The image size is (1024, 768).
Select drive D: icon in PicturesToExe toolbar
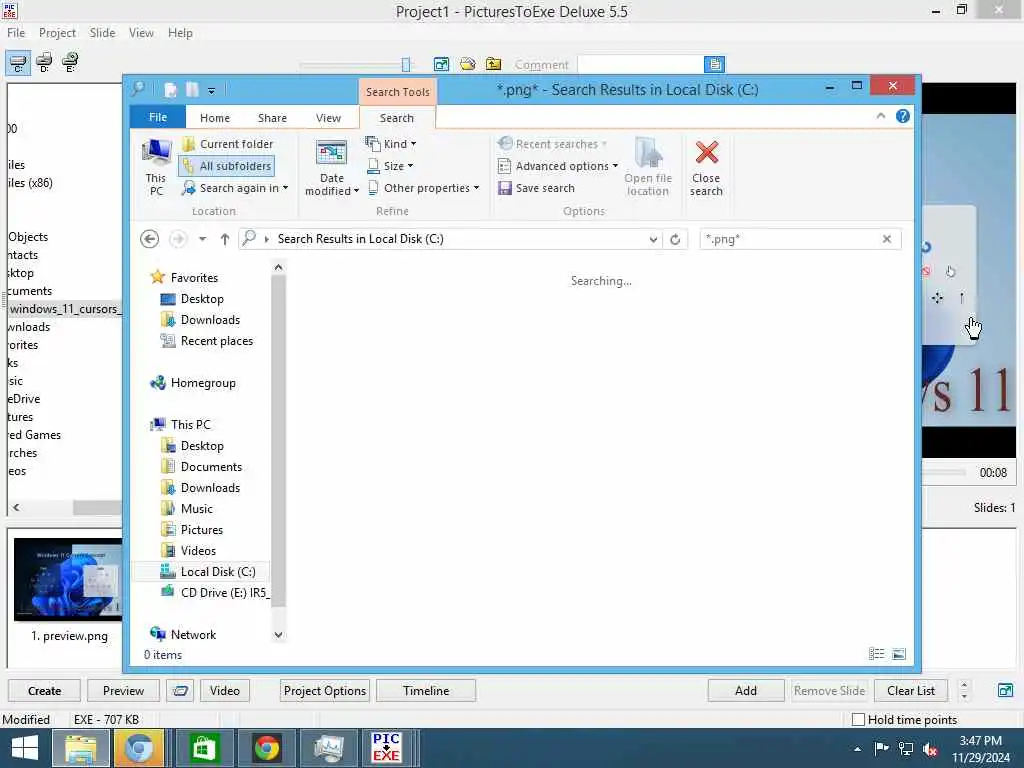click(x=44, y=63)
